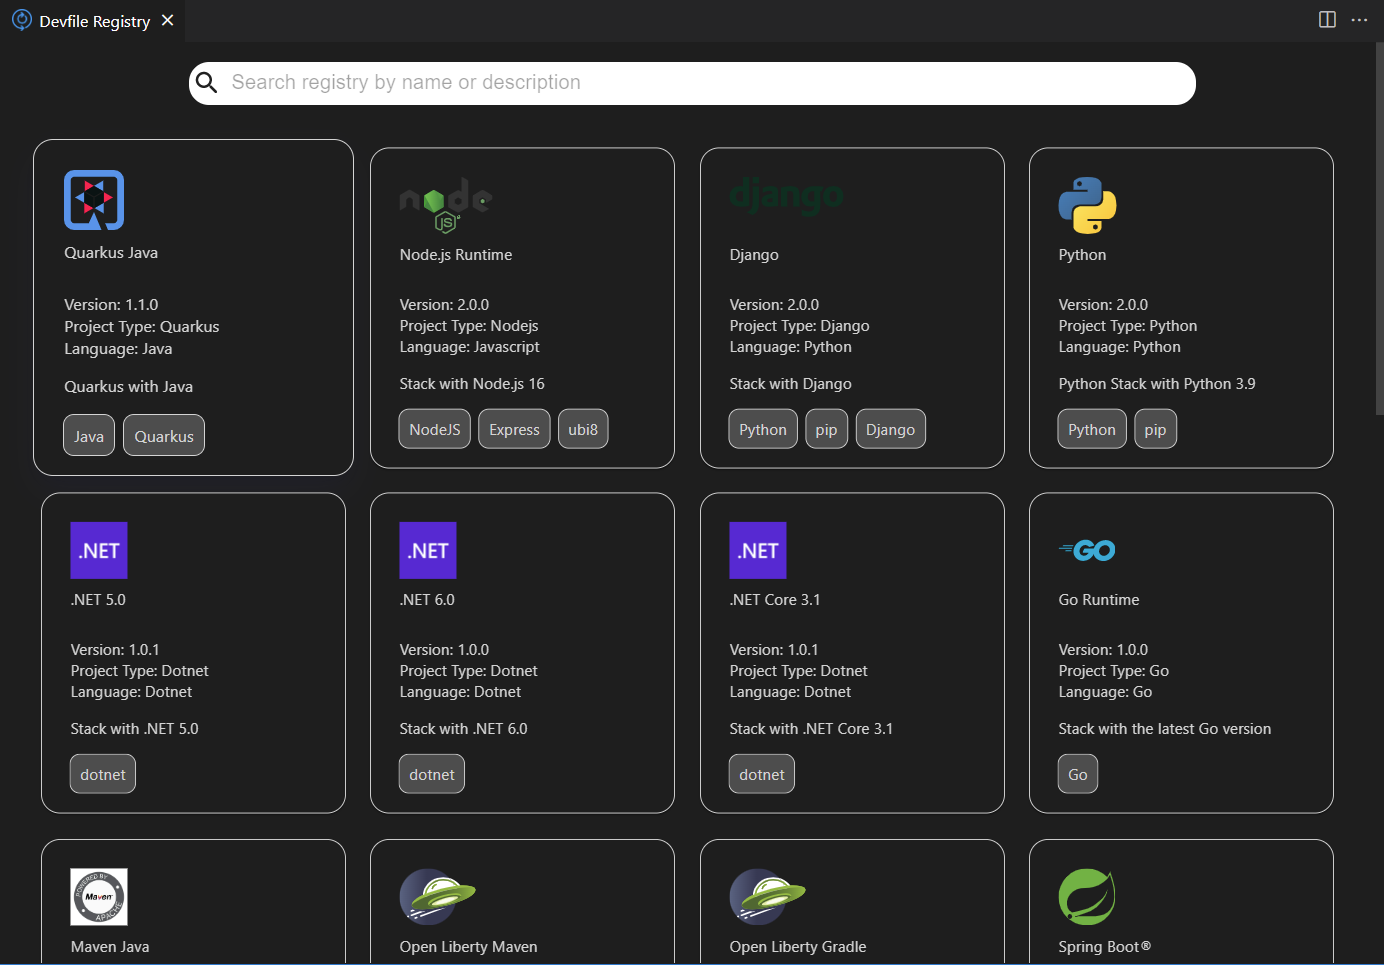
Task: Click 'Stack with the latest Go version'
Action: (x=1165, y=729)
